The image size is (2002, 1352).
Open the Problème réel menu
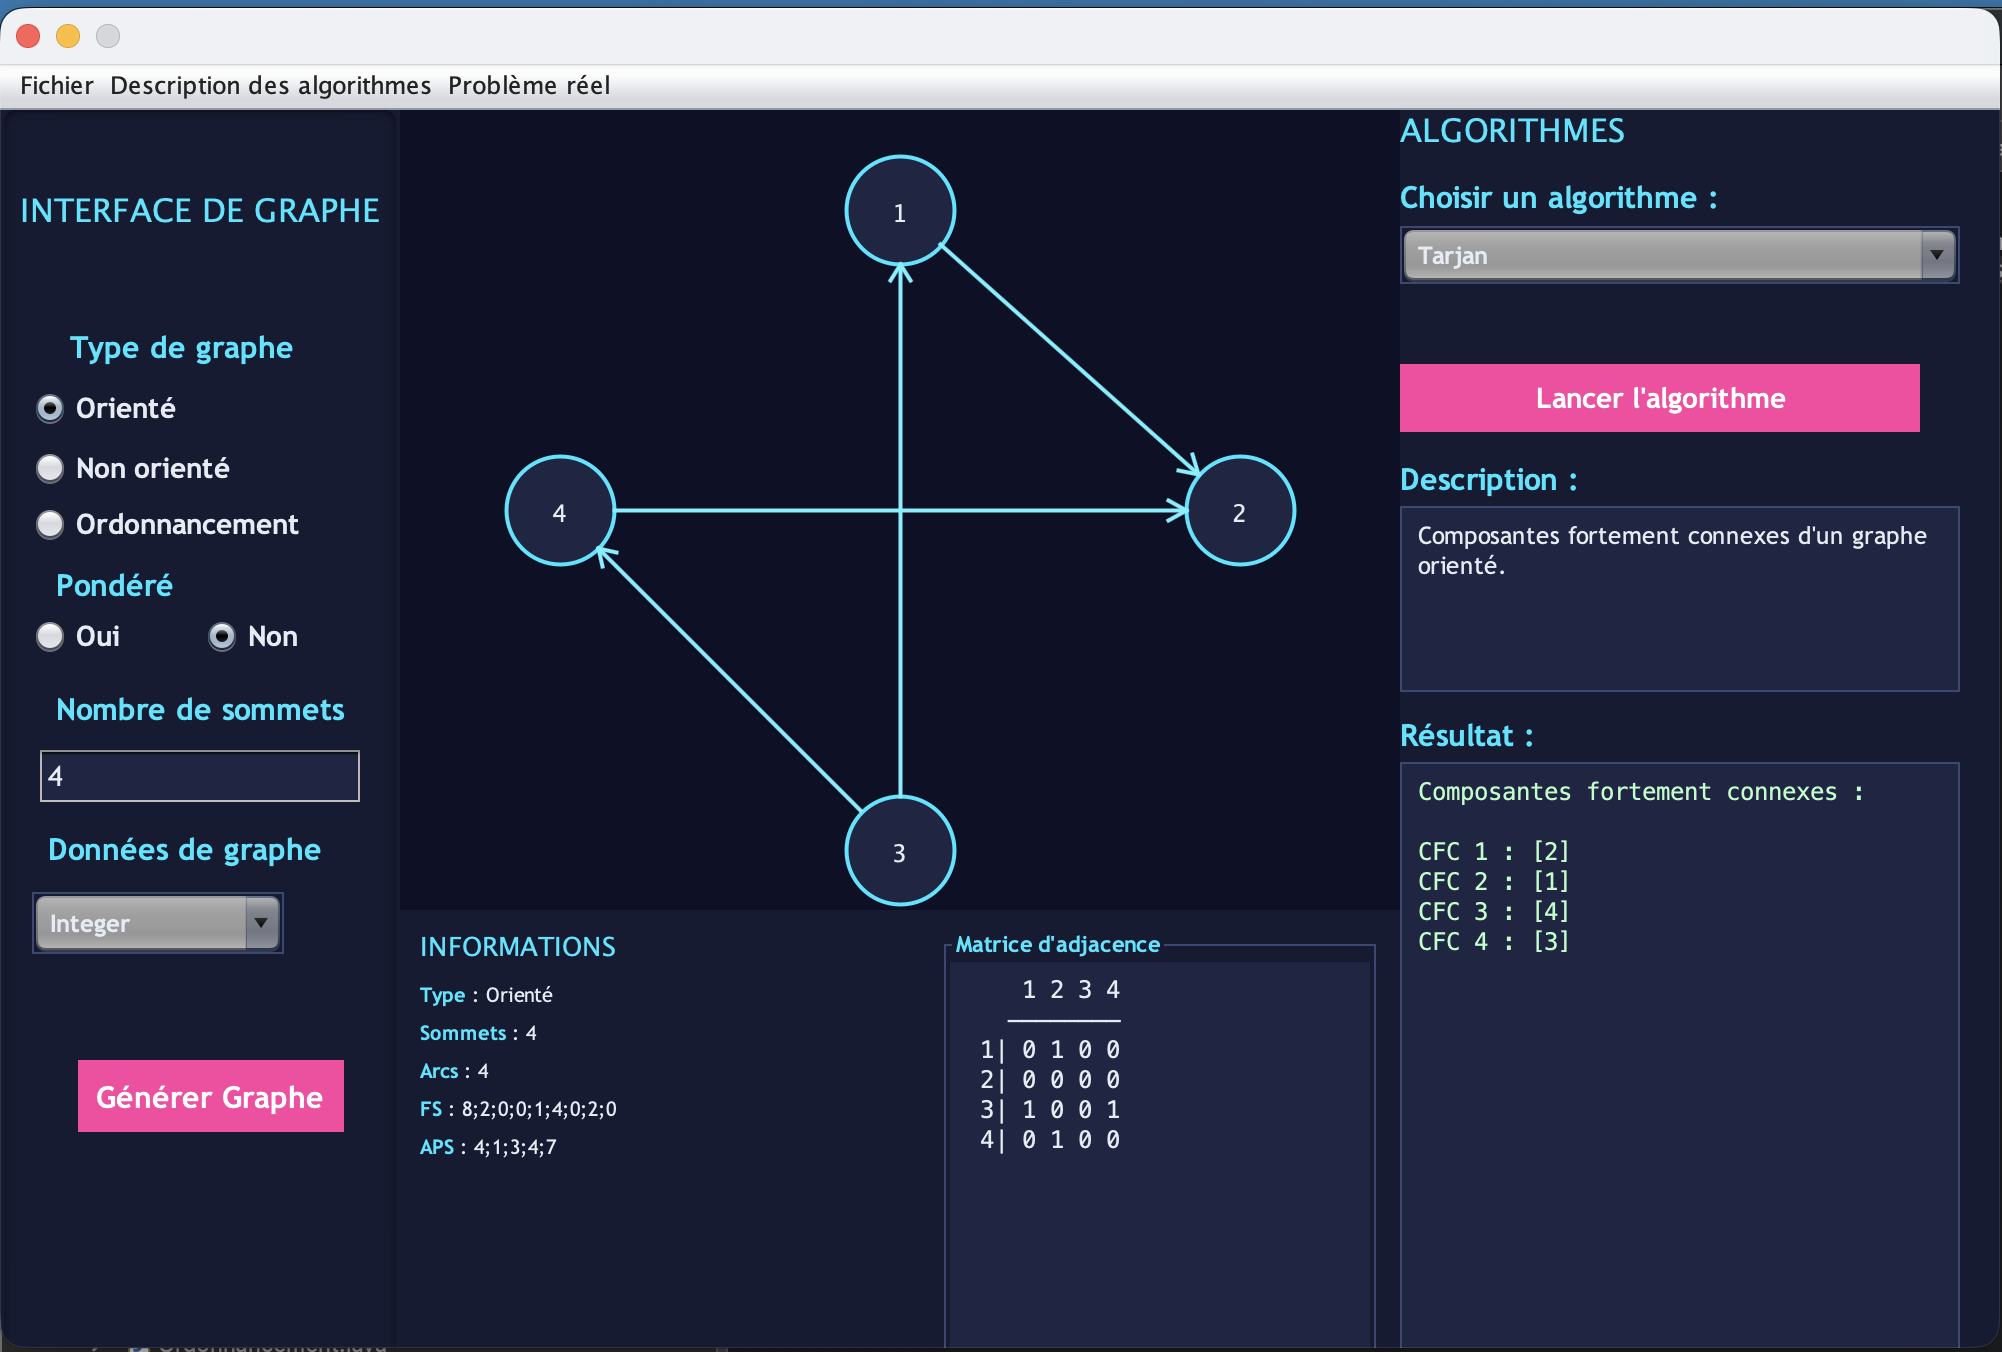click(529, 85)
